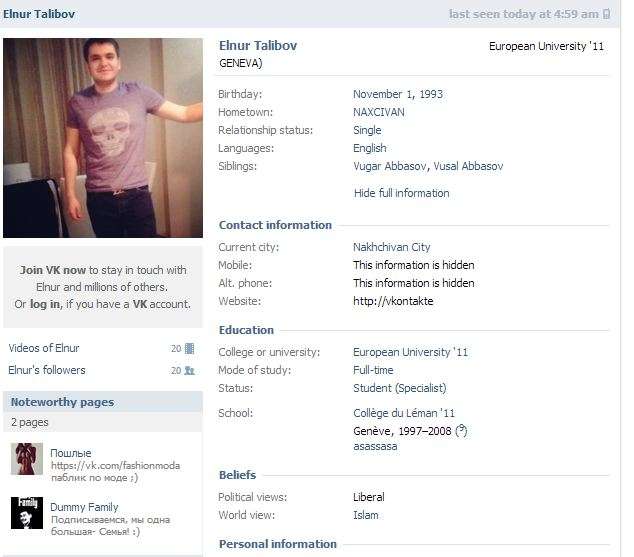Image resolution: width=634 pixels, height=557 pixels.
Task: Open the http://vkontakte website link
Action: coord(393,301)
